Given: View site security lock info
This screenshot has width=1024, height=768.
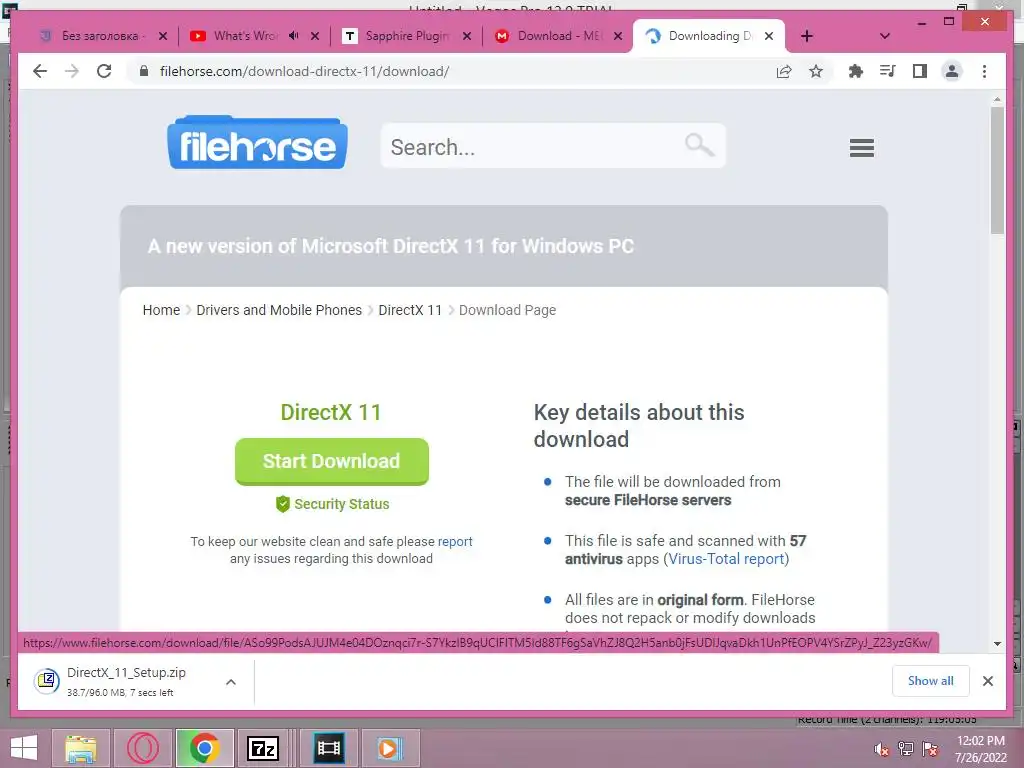Looking at the screenshot, I should click(144, 71).
